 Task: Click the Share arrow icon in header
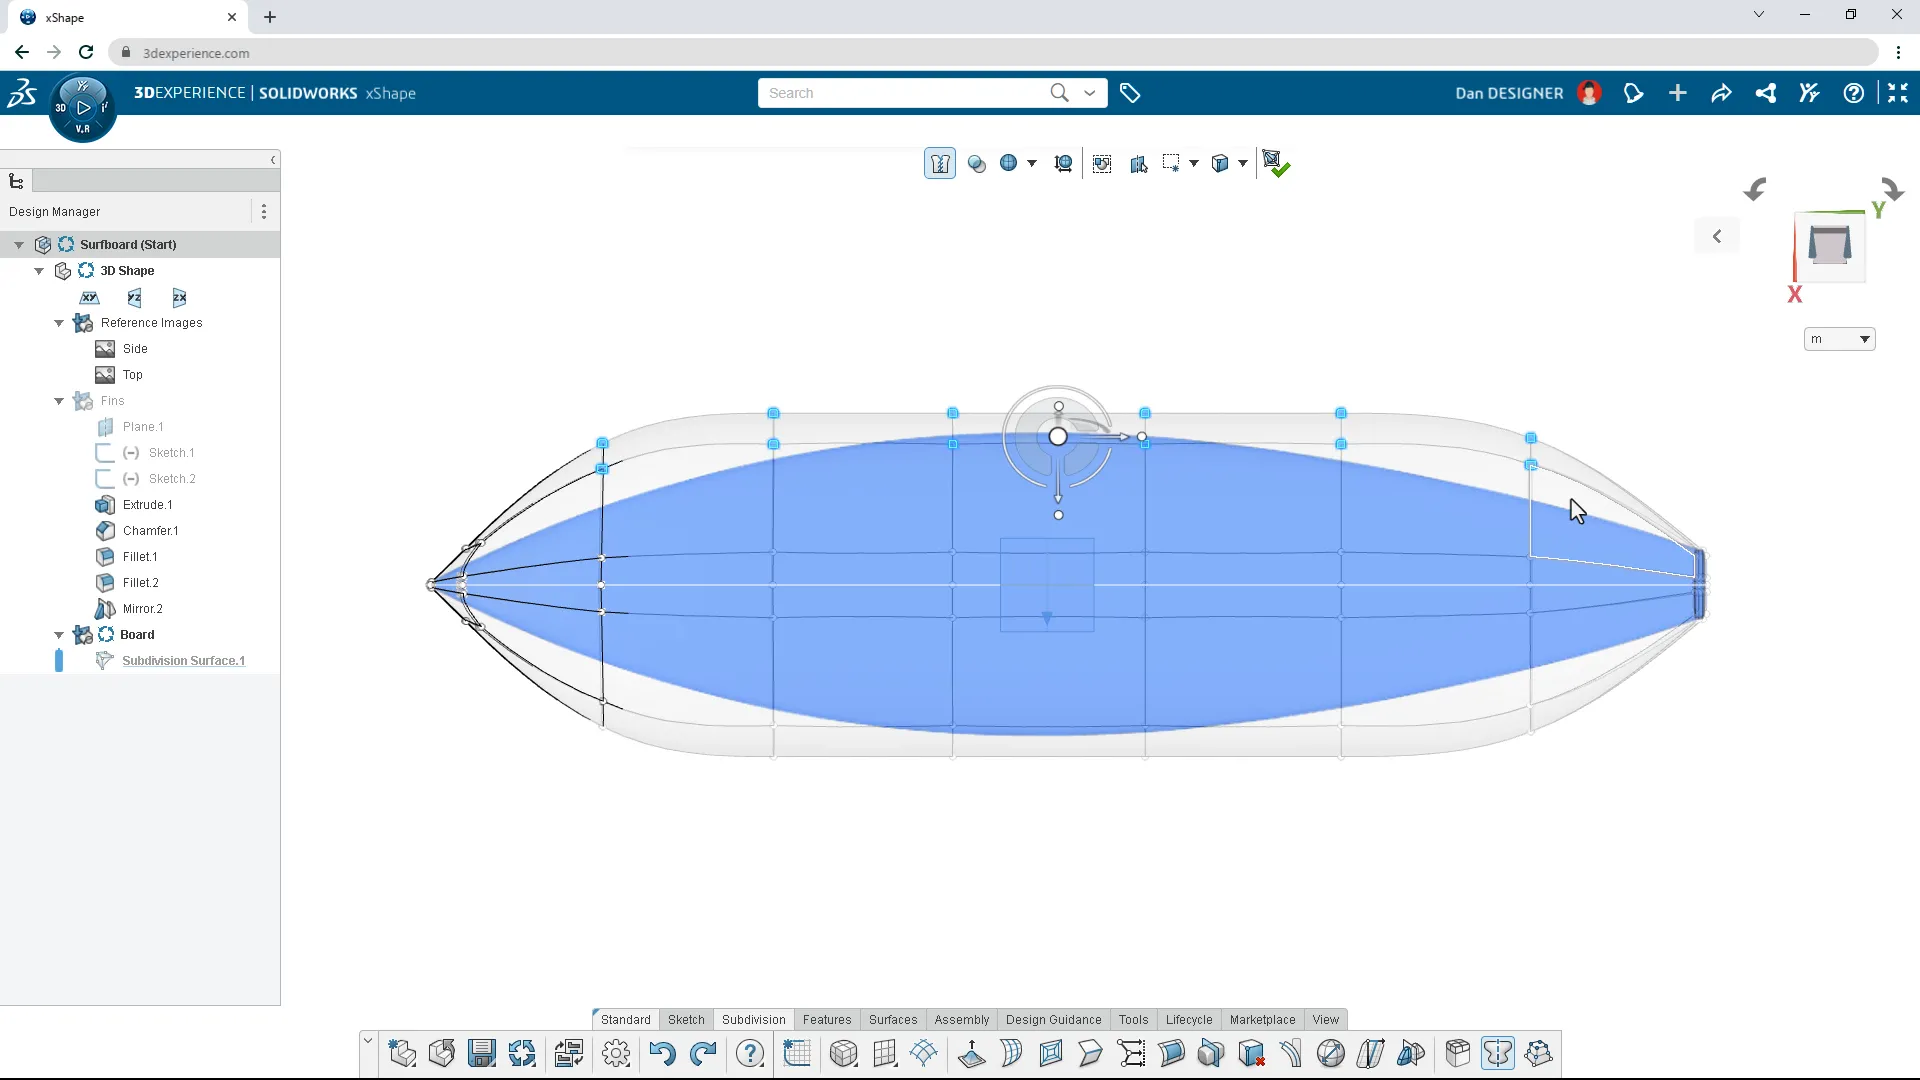pos(1721,93)
